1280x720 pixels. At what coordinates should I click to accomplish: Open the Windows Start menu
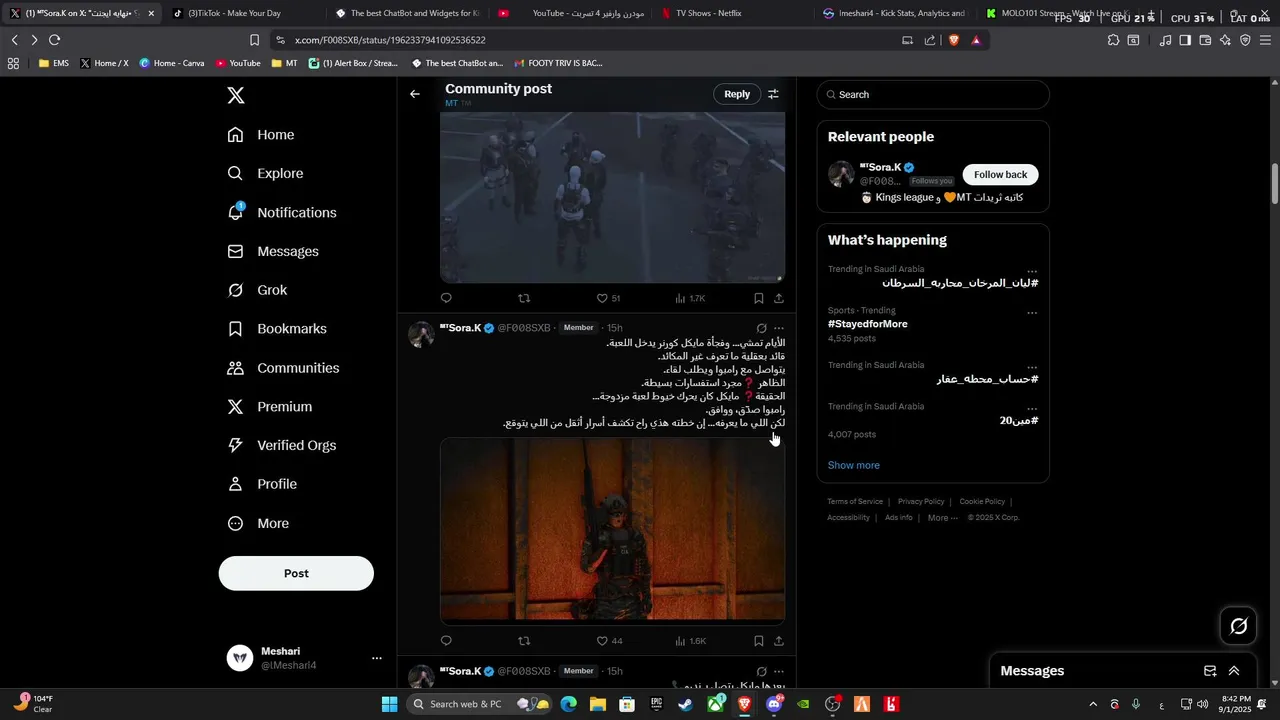tap(390, 704)
